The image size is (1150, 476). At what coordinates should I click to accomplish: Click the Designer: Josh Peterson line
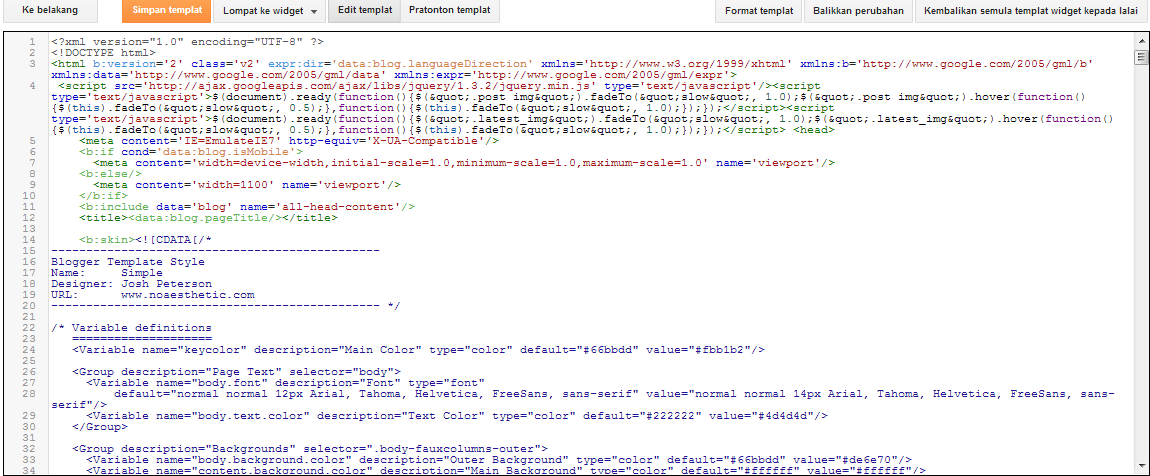tap(131, 284)
